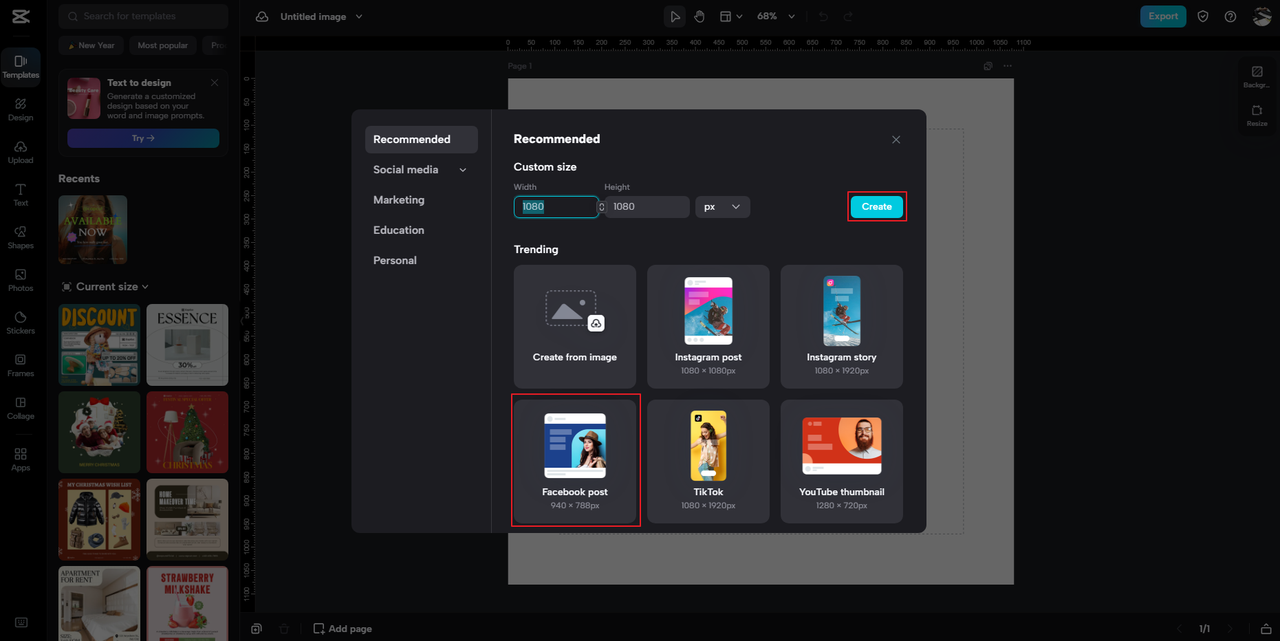Click the keyboard shortcuts icon
This screenshot has width=1280, height=641.
coord(21,623)
